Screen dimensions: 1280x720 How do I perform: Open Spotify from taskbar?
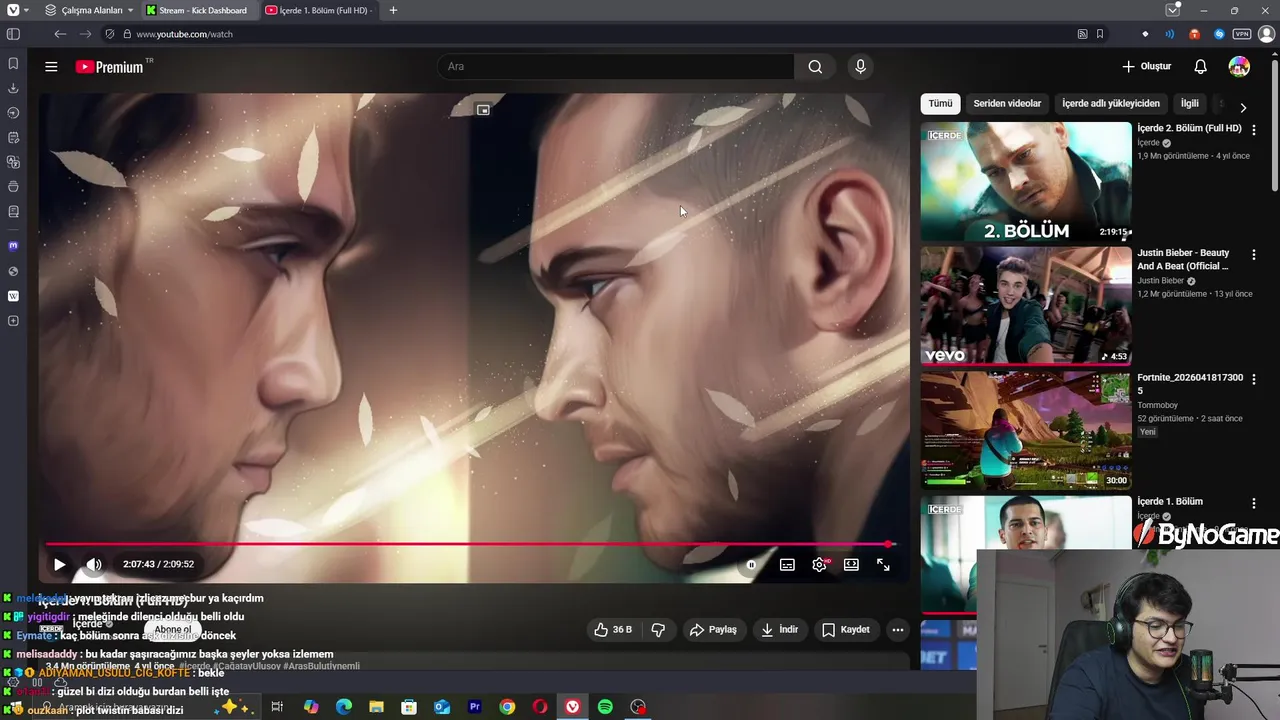(x=605, y=707)
